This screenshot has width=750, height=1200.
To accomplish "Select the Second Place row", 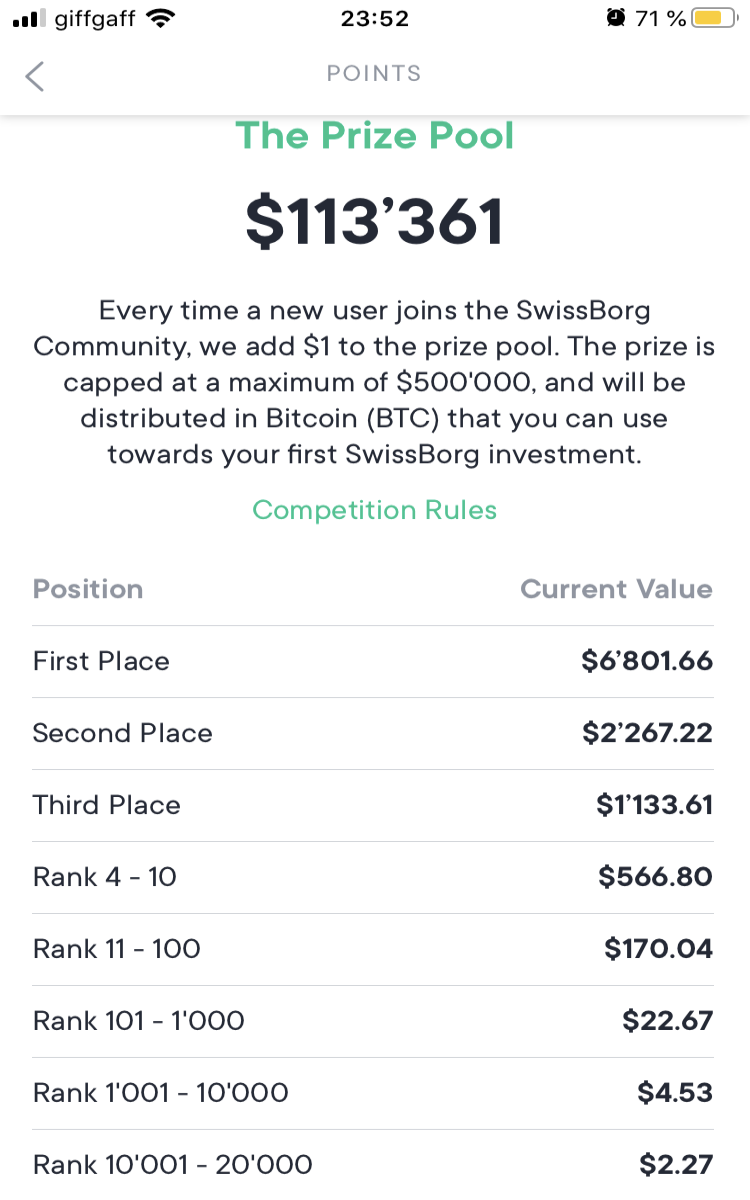I will click(x=375, y=734).
